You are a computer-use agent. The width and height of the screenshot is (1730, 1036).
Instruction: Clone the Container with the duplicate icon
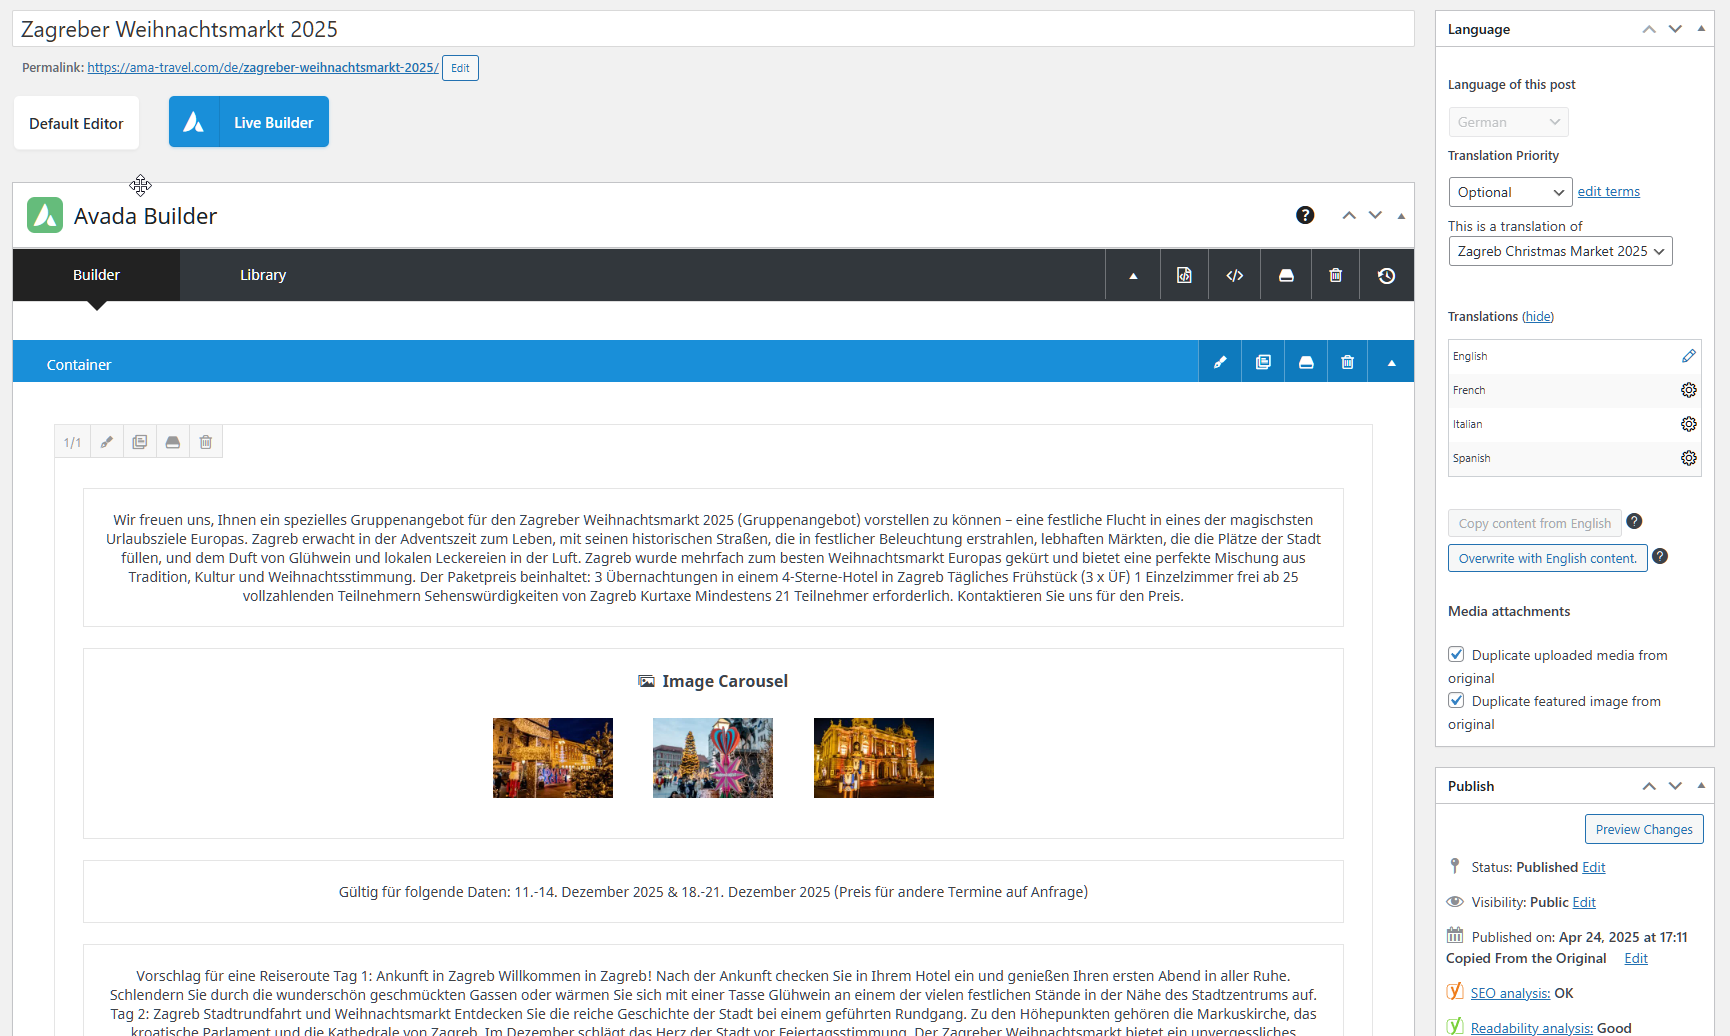tap(1263, 363)
